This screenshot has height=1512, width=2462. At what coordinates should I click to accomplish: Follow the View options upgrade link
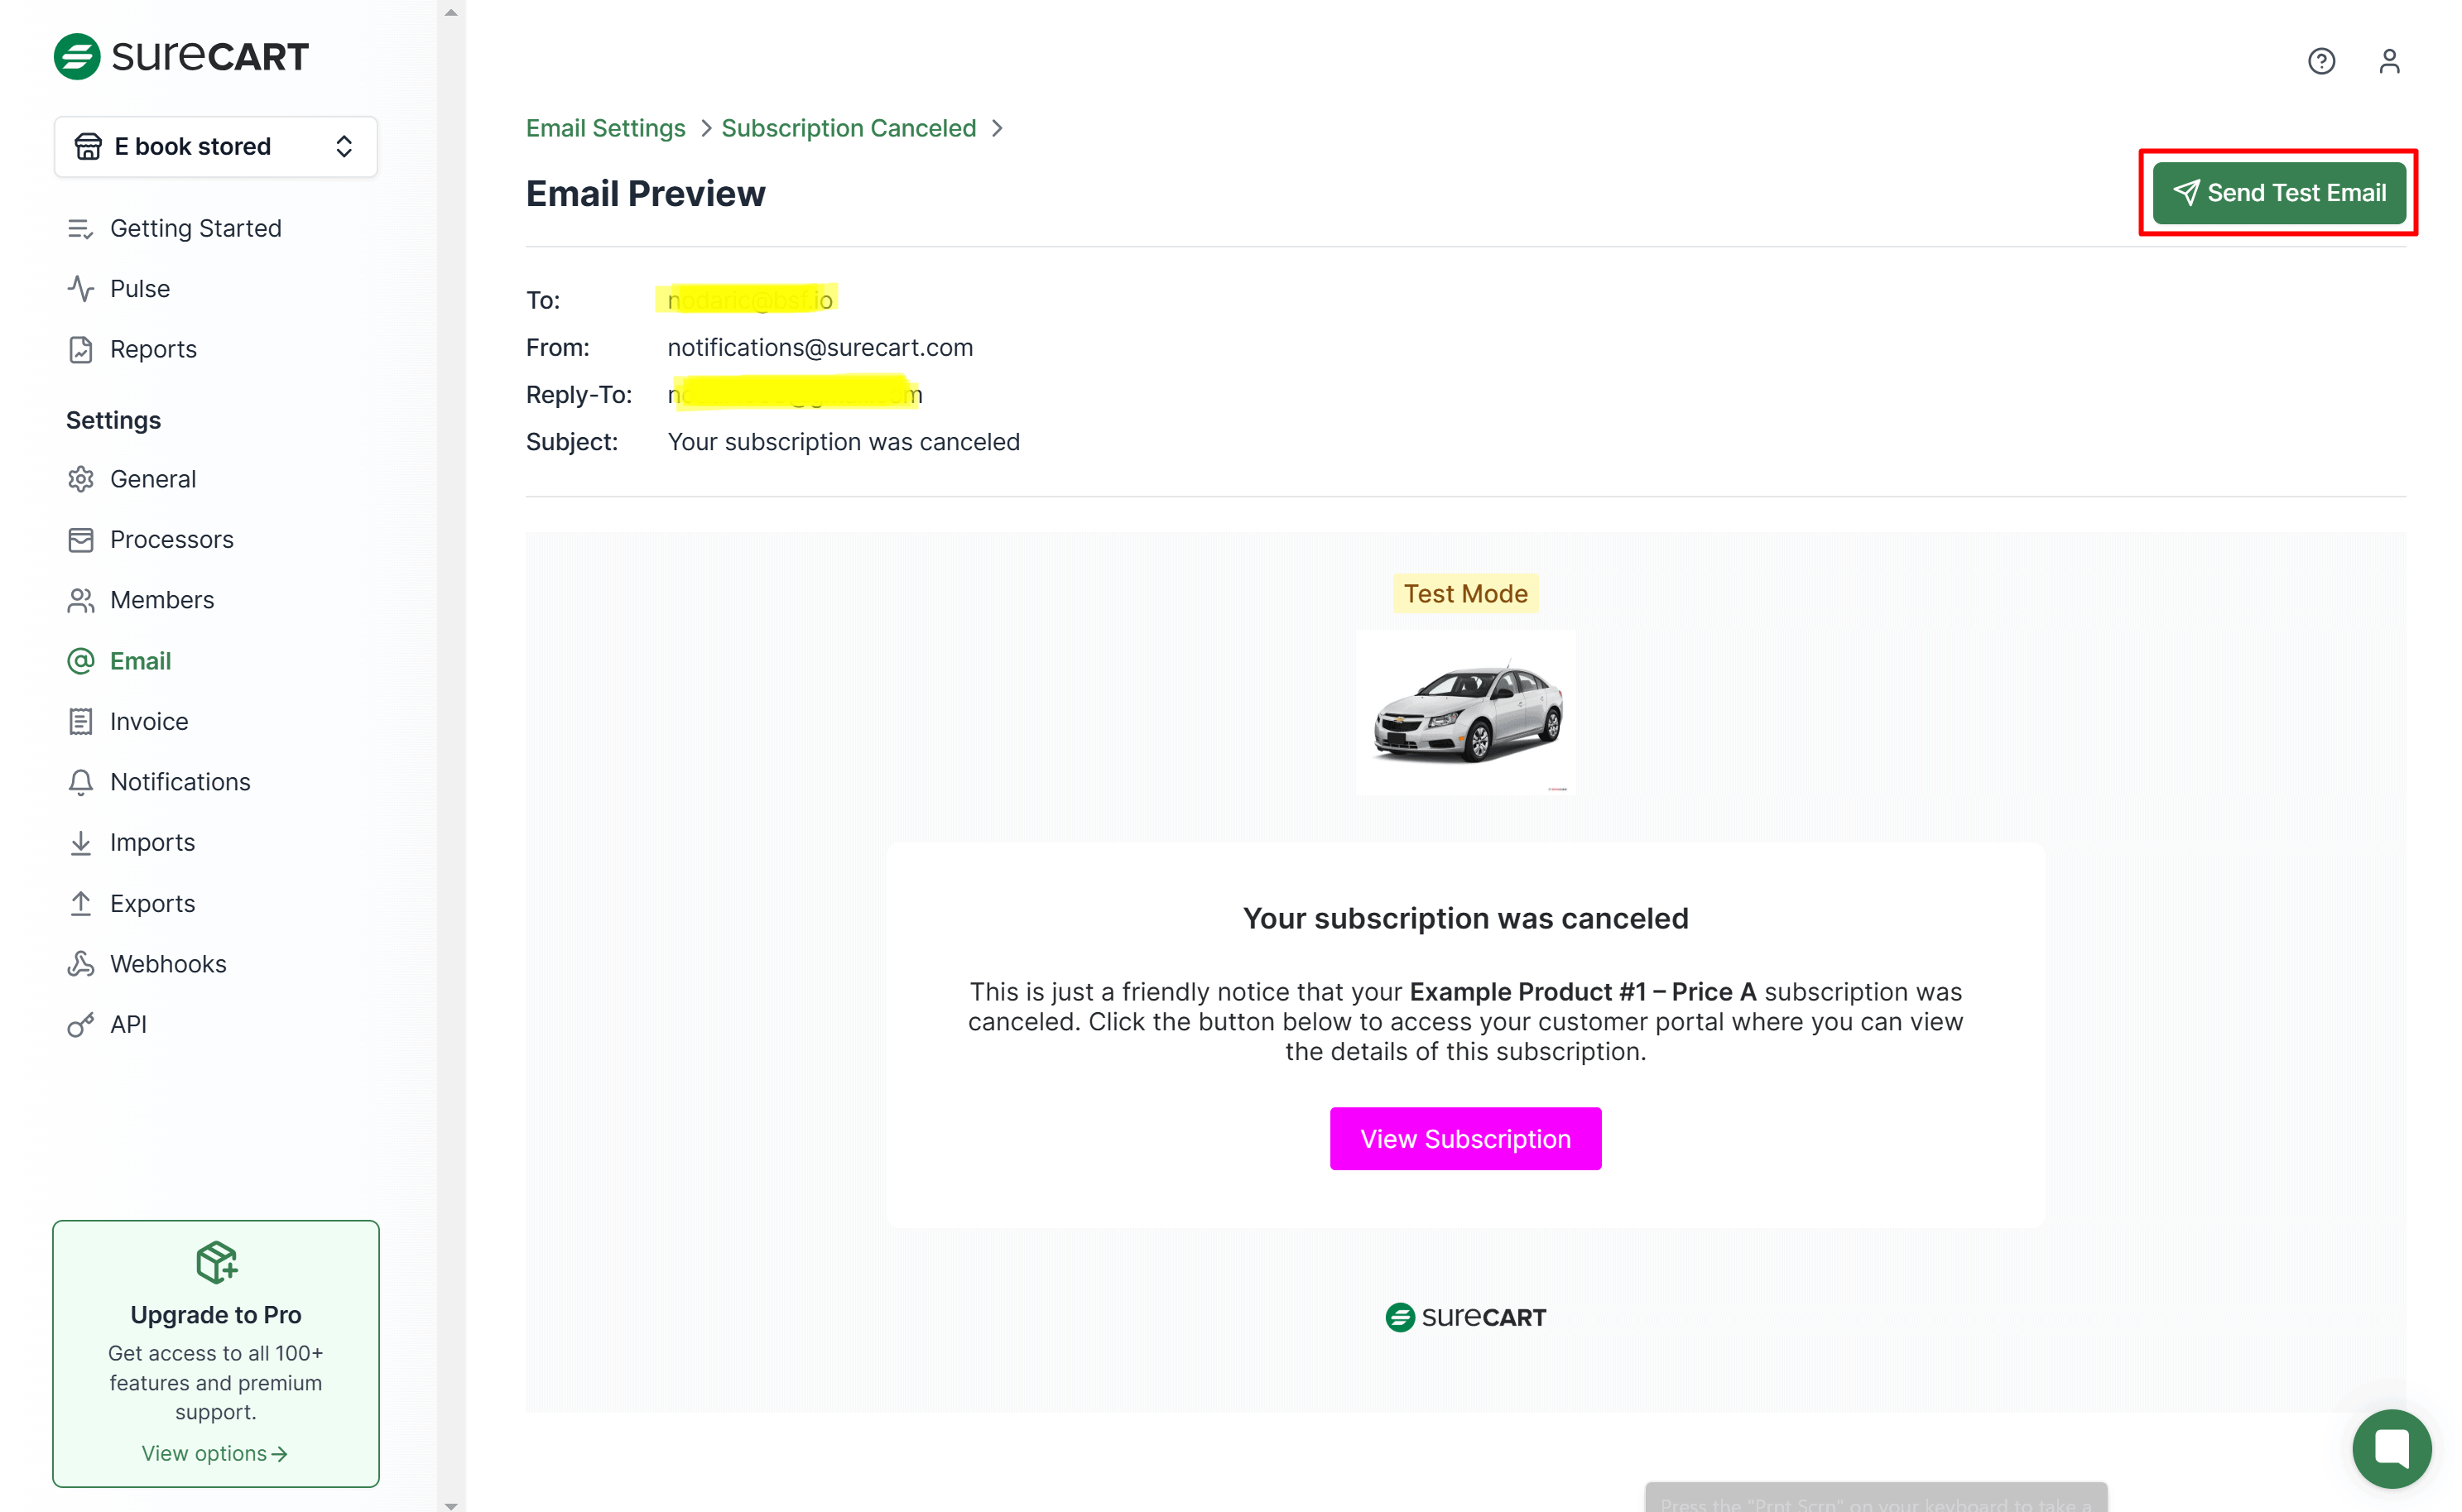(214, 1453)
